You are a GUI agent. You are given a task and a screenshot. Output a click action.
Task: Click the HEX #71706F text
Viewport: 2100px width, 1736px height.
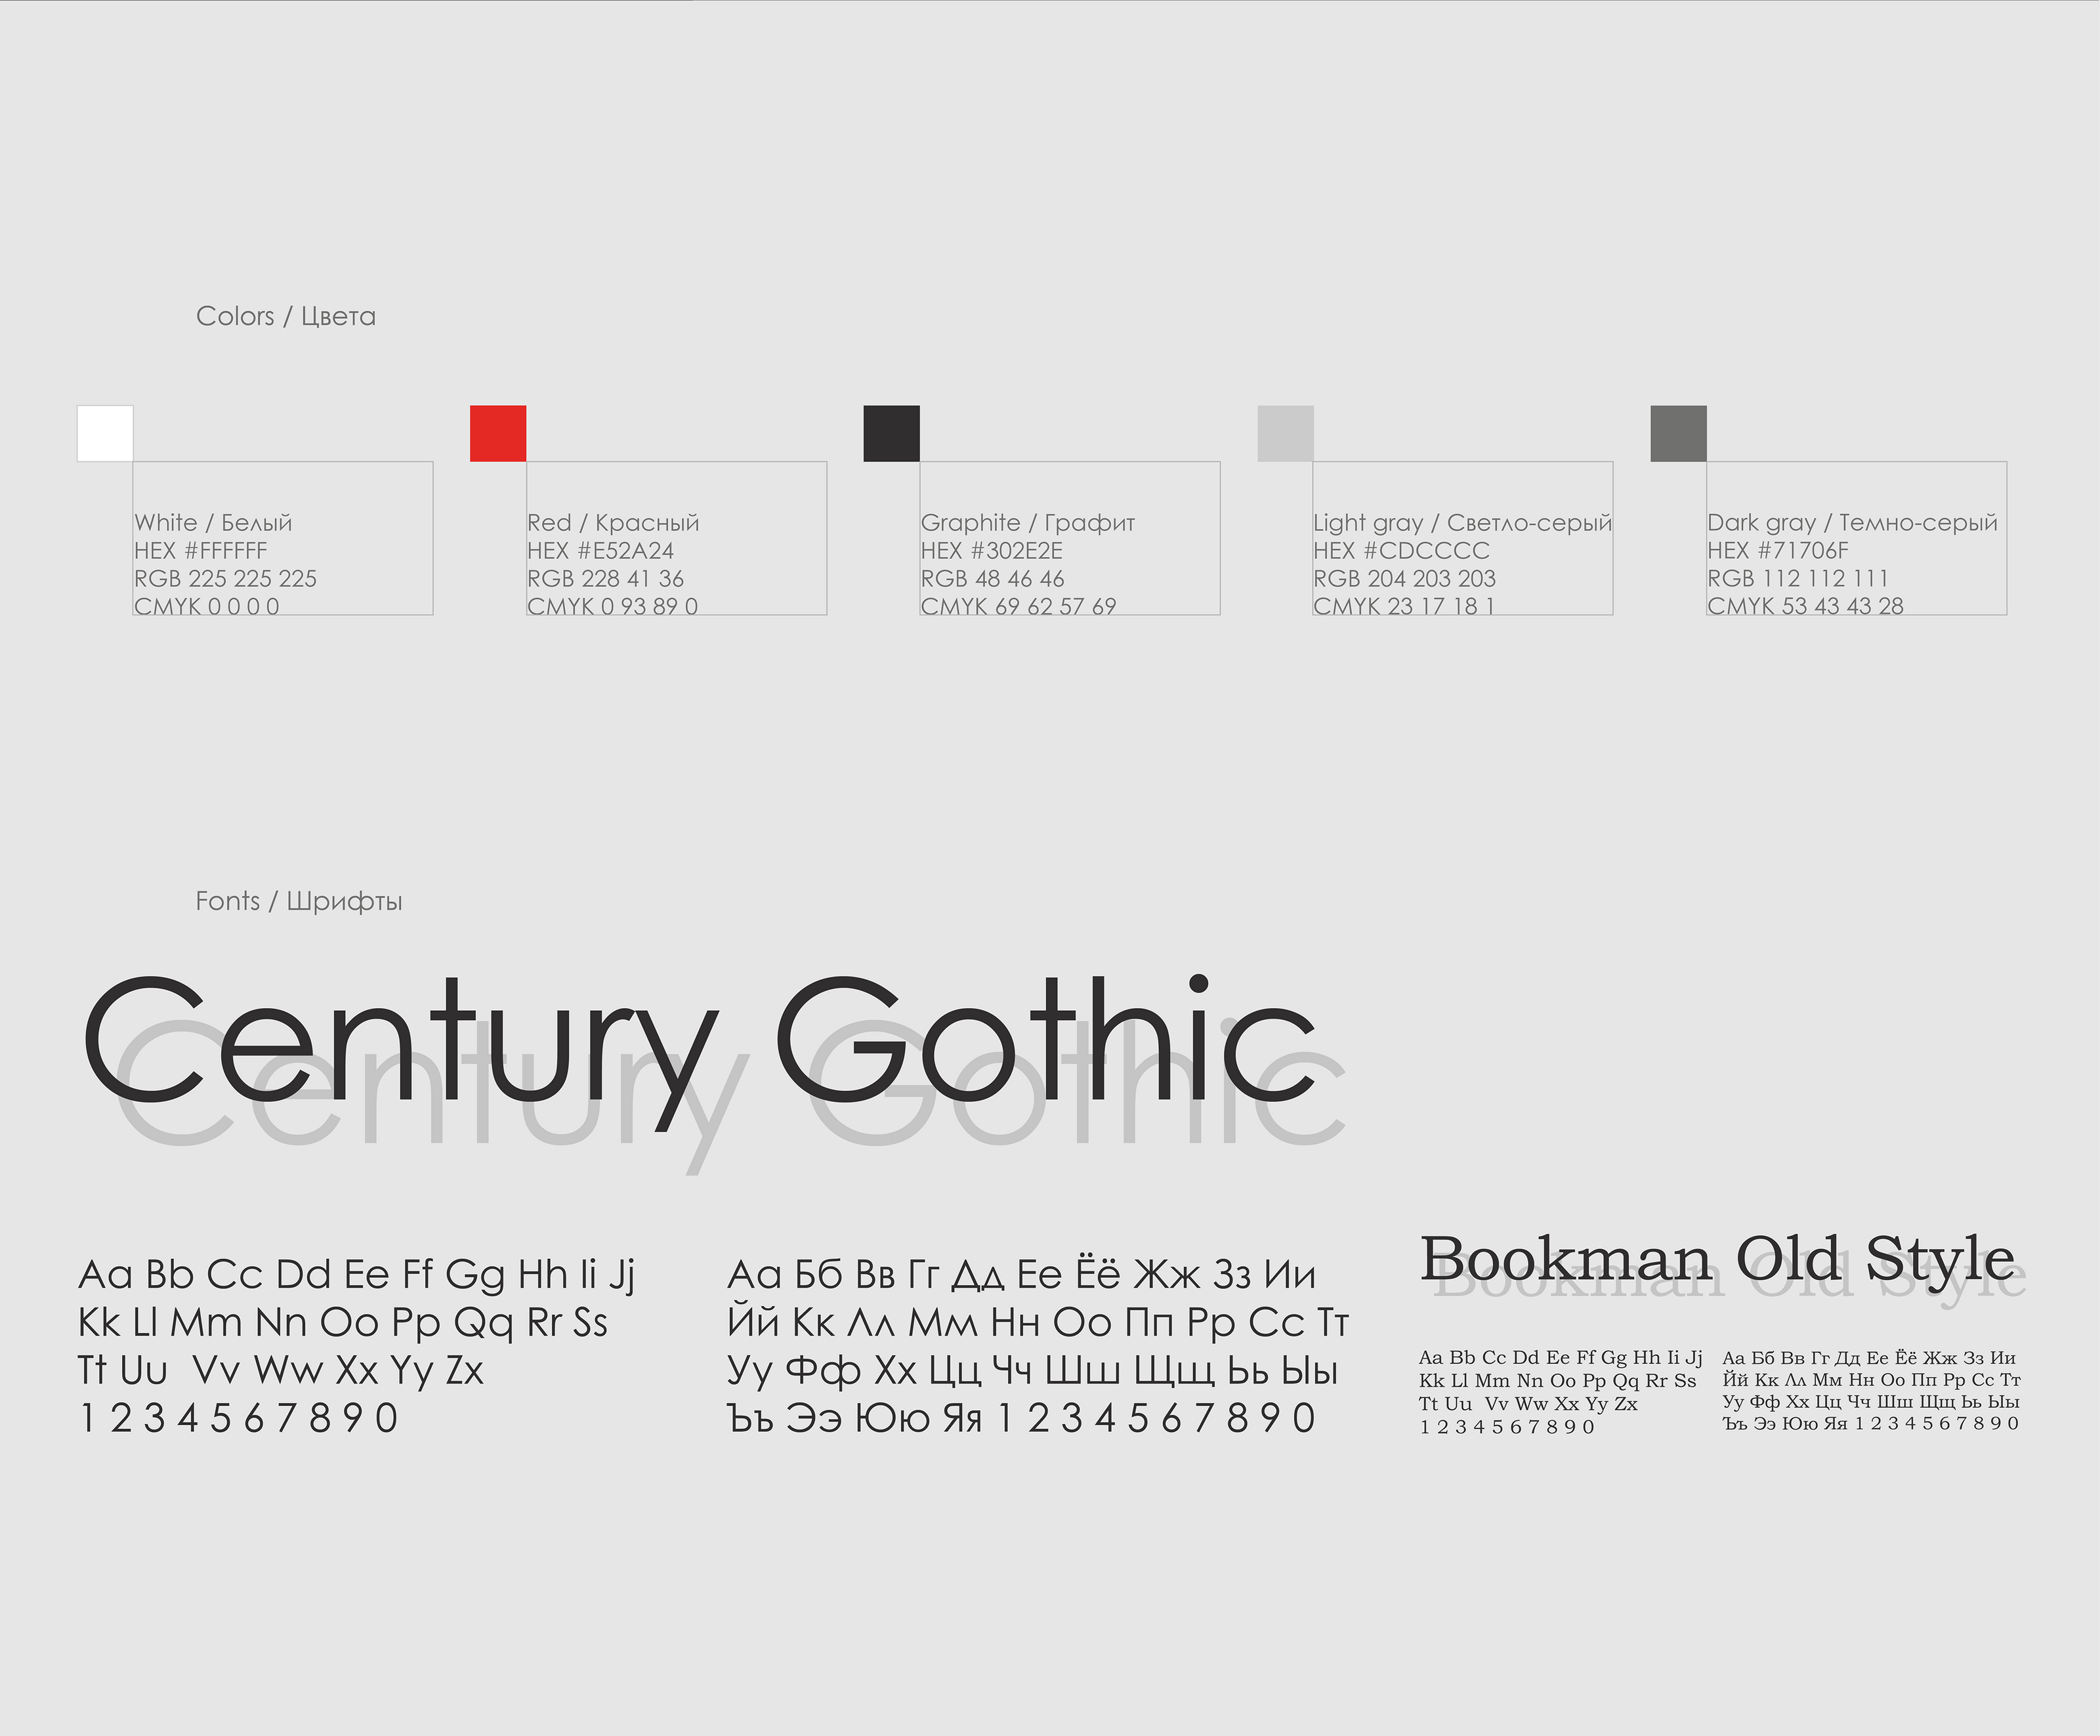1777,551
